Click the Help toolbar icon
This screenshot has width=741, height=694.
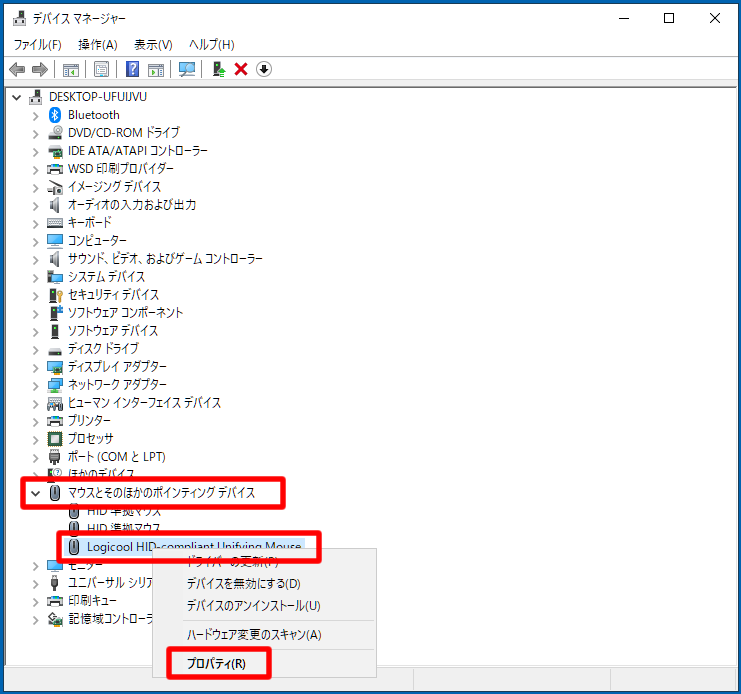coord(132,69)
